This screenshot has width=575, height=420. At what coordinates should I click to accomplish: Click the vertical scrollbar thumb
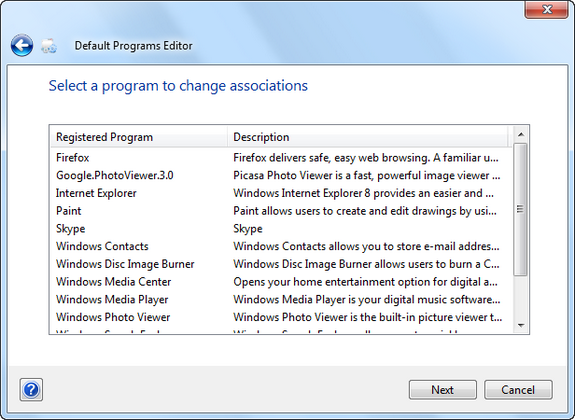click(520, 209)
